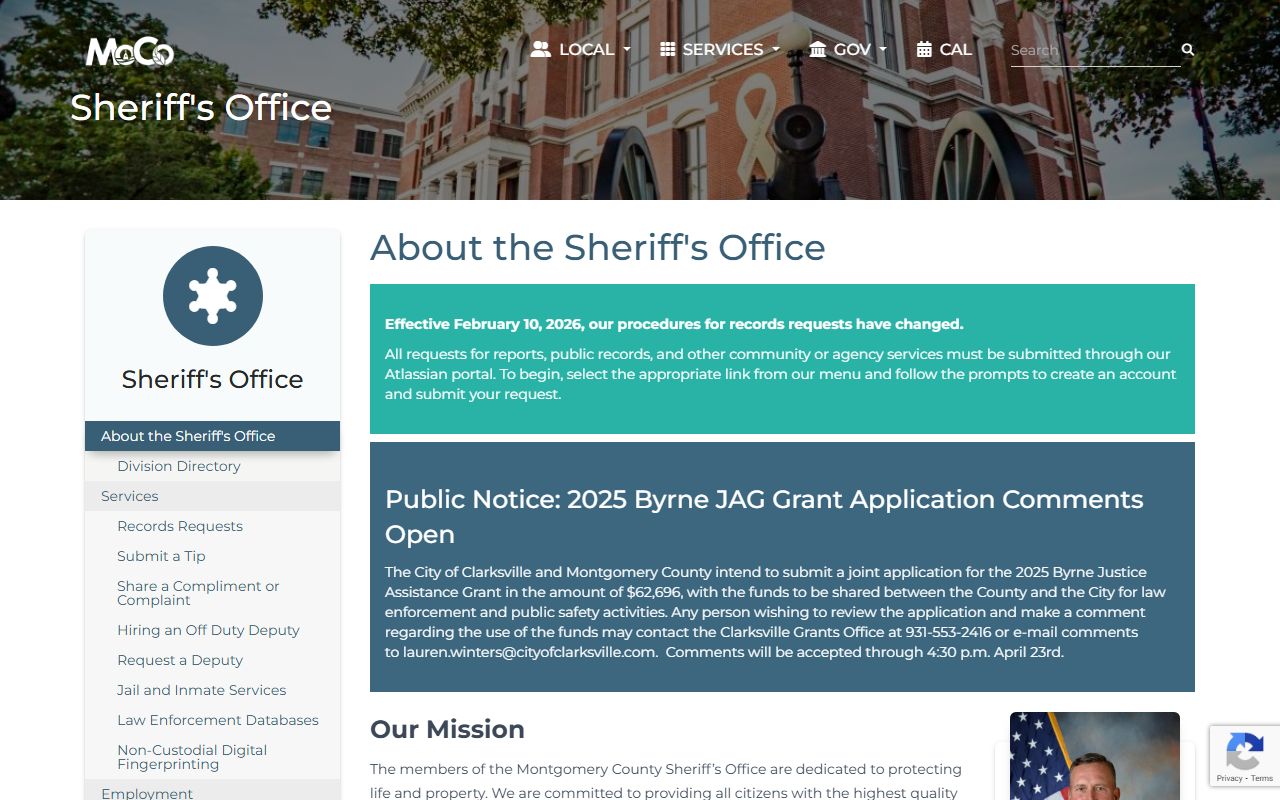Click the grid icon next to SERVICES

[668, 49]
